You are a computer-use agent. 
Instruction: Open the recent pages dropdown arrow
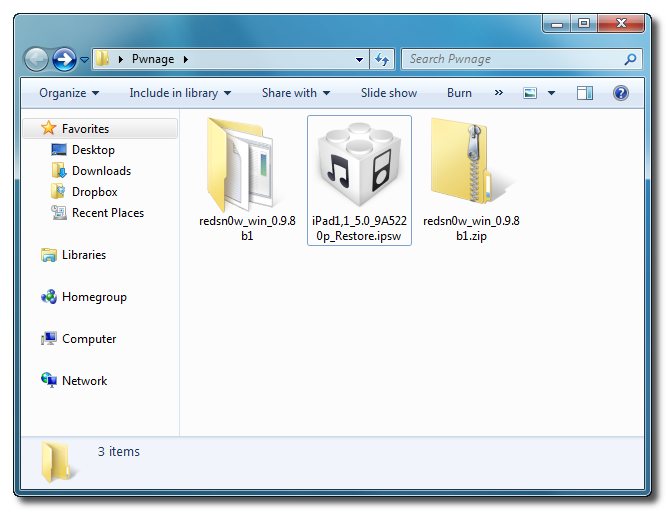tap(84, 60)
